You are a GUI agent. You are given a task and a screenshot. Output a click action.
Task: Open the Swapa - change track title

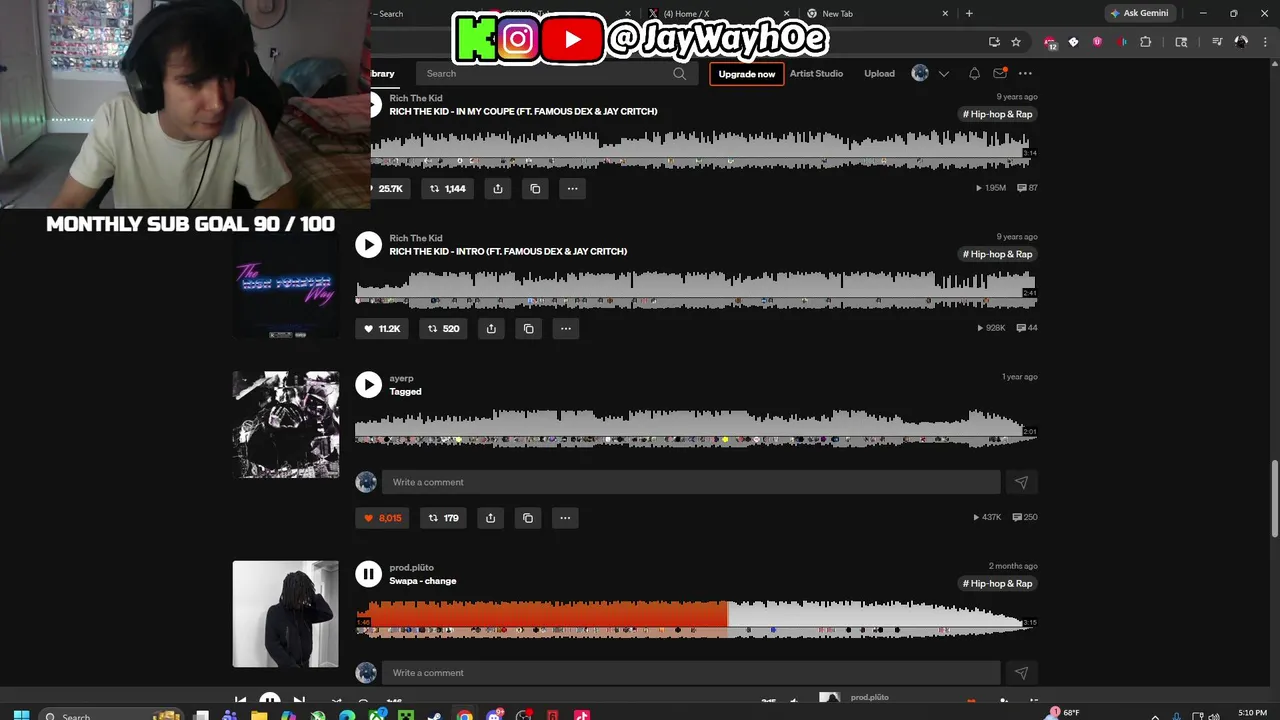coord(422,581)
